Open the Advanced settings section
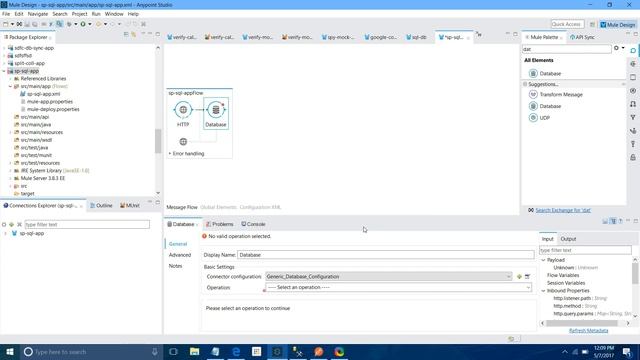Viewport: 640px width, 360px height. 180,255
